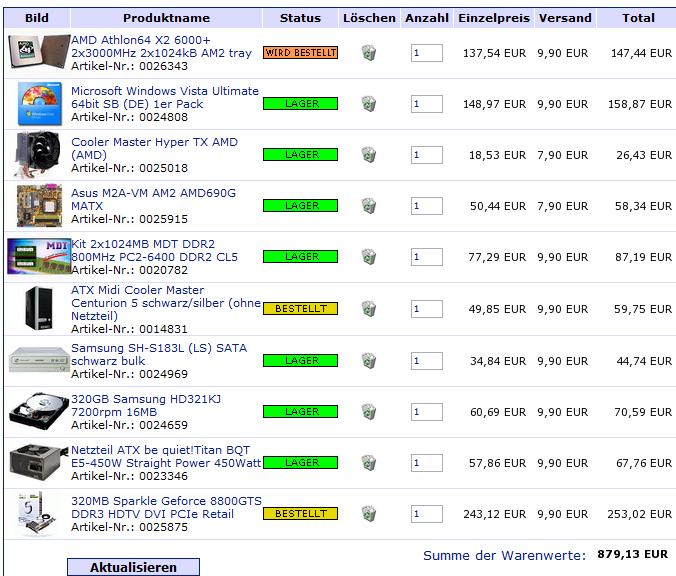Remove the 320GB Samsung HD321KJ hard drive

tap(369, 412)
